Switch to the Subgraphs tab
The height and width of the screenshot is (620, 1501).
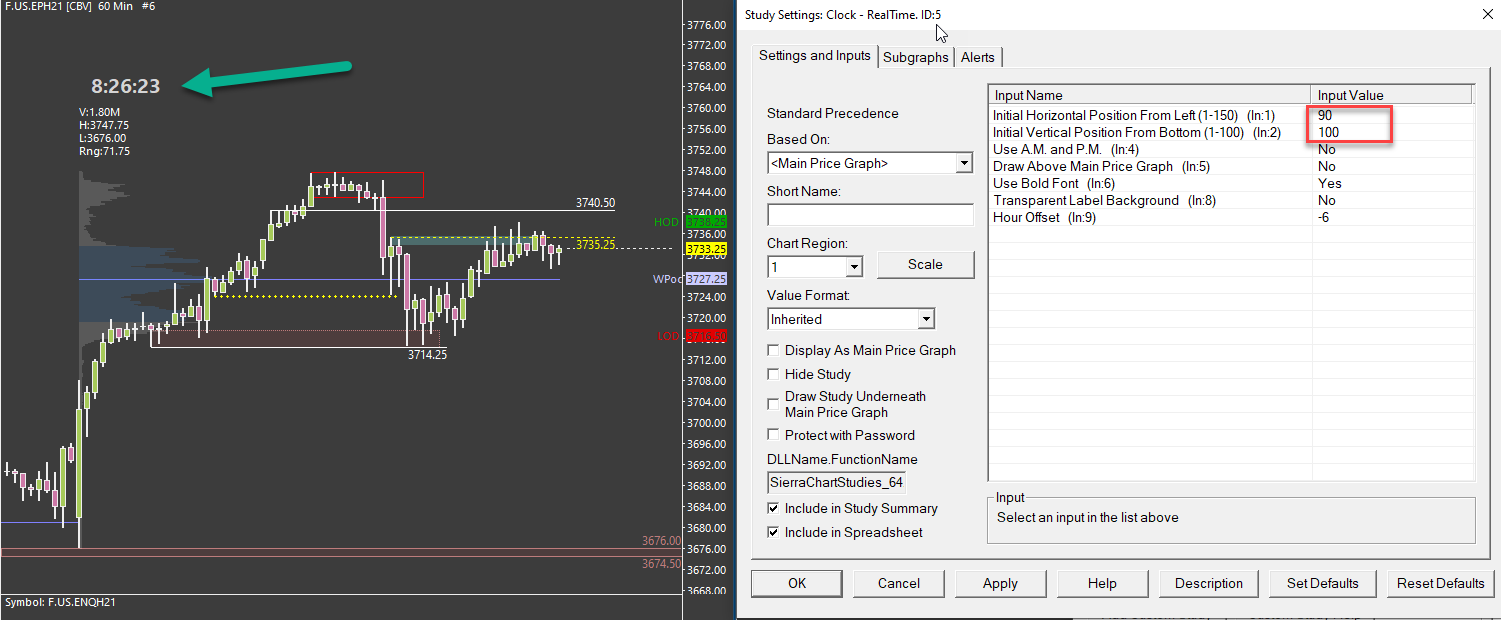tap(916, 57)
